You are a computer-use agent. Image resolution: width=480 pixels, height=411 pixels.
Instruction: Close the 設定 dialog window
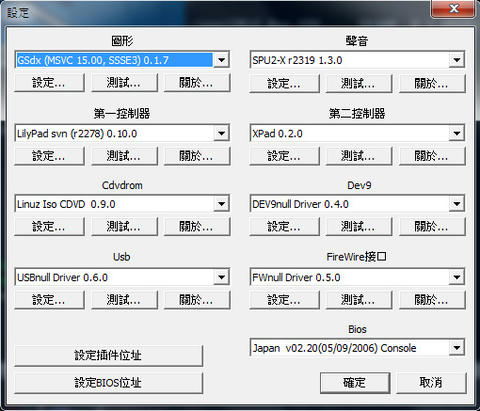tap(454, 8)
